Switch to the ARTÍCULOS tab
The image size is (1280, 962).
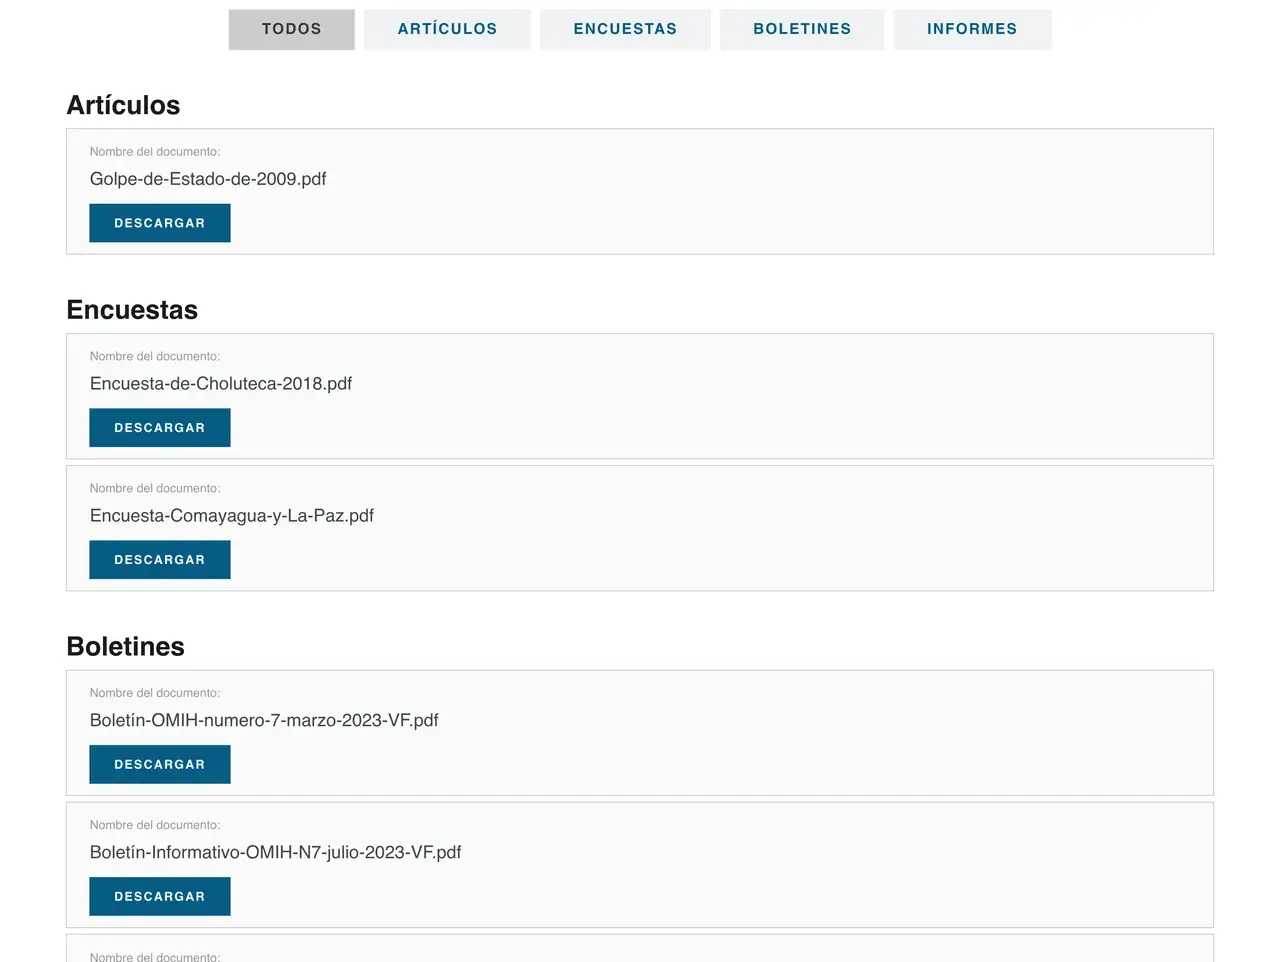[x=447, y=29]
